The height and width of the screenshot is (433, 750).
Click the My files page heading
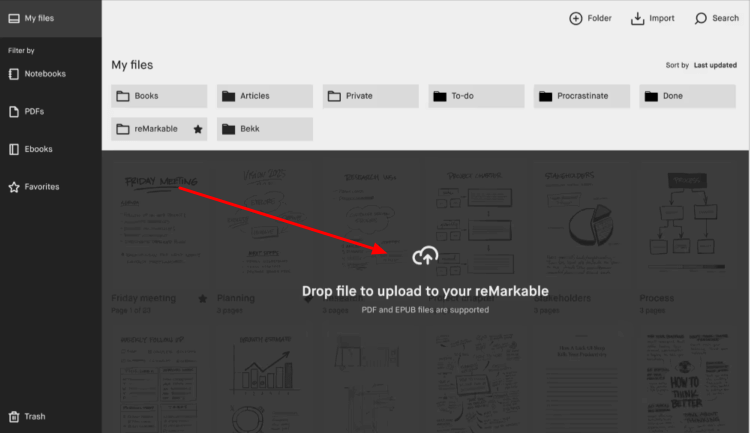coord(132,65)
